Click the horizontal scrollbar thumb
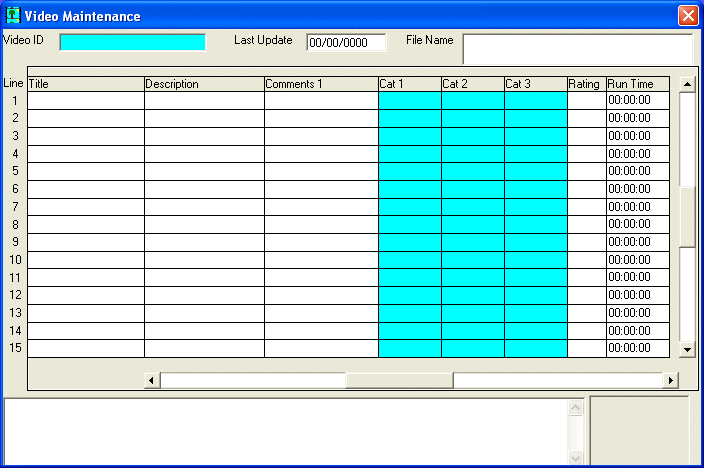Screen dimensions: 704x468 [399, 380]
